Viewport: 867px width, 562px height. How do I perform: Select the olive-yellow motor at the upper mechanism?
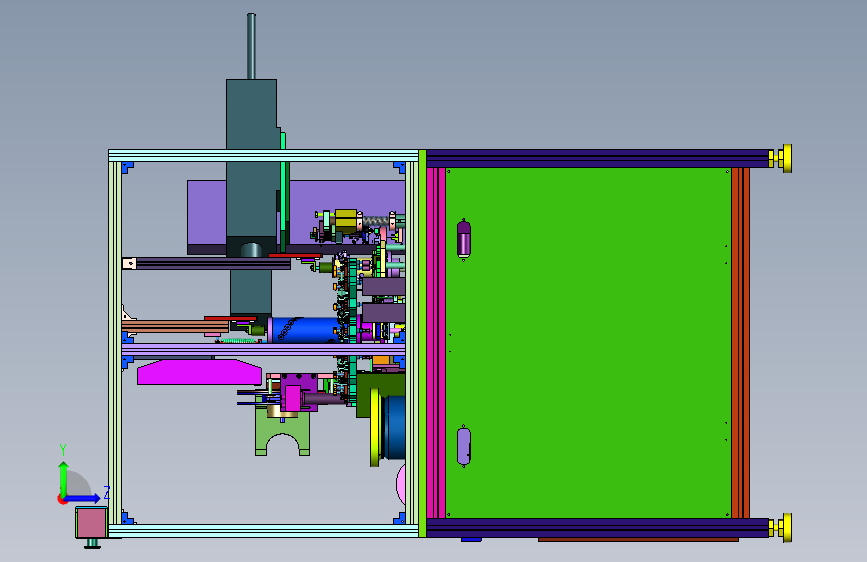point(346,221)
